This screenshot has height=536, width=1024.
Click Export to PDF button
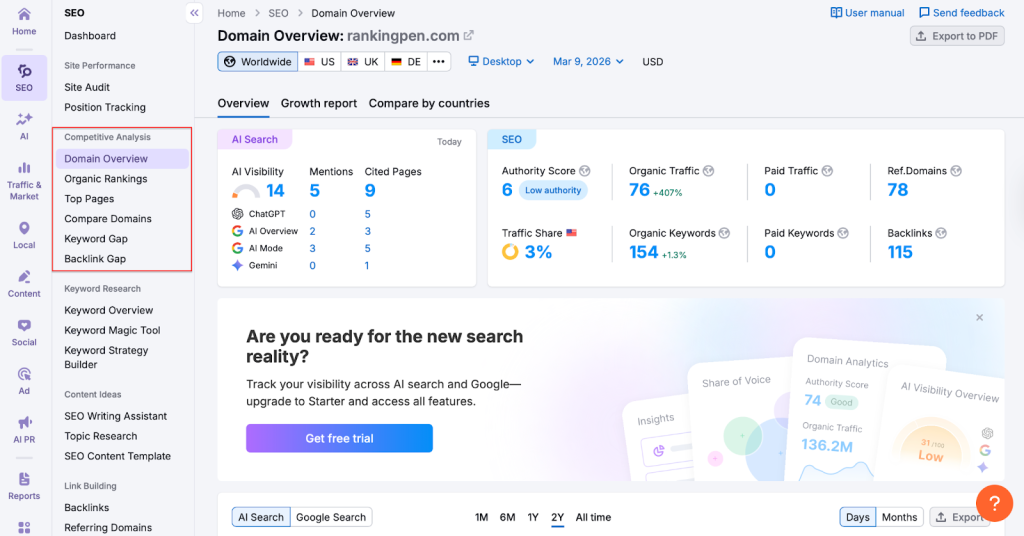(x=957, y=36)
